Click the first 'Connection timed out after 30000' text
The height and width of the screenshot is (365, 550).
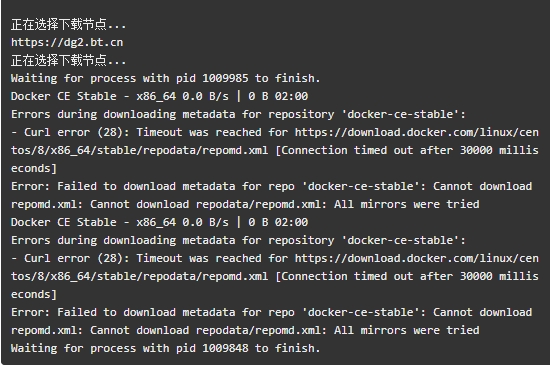387,150
